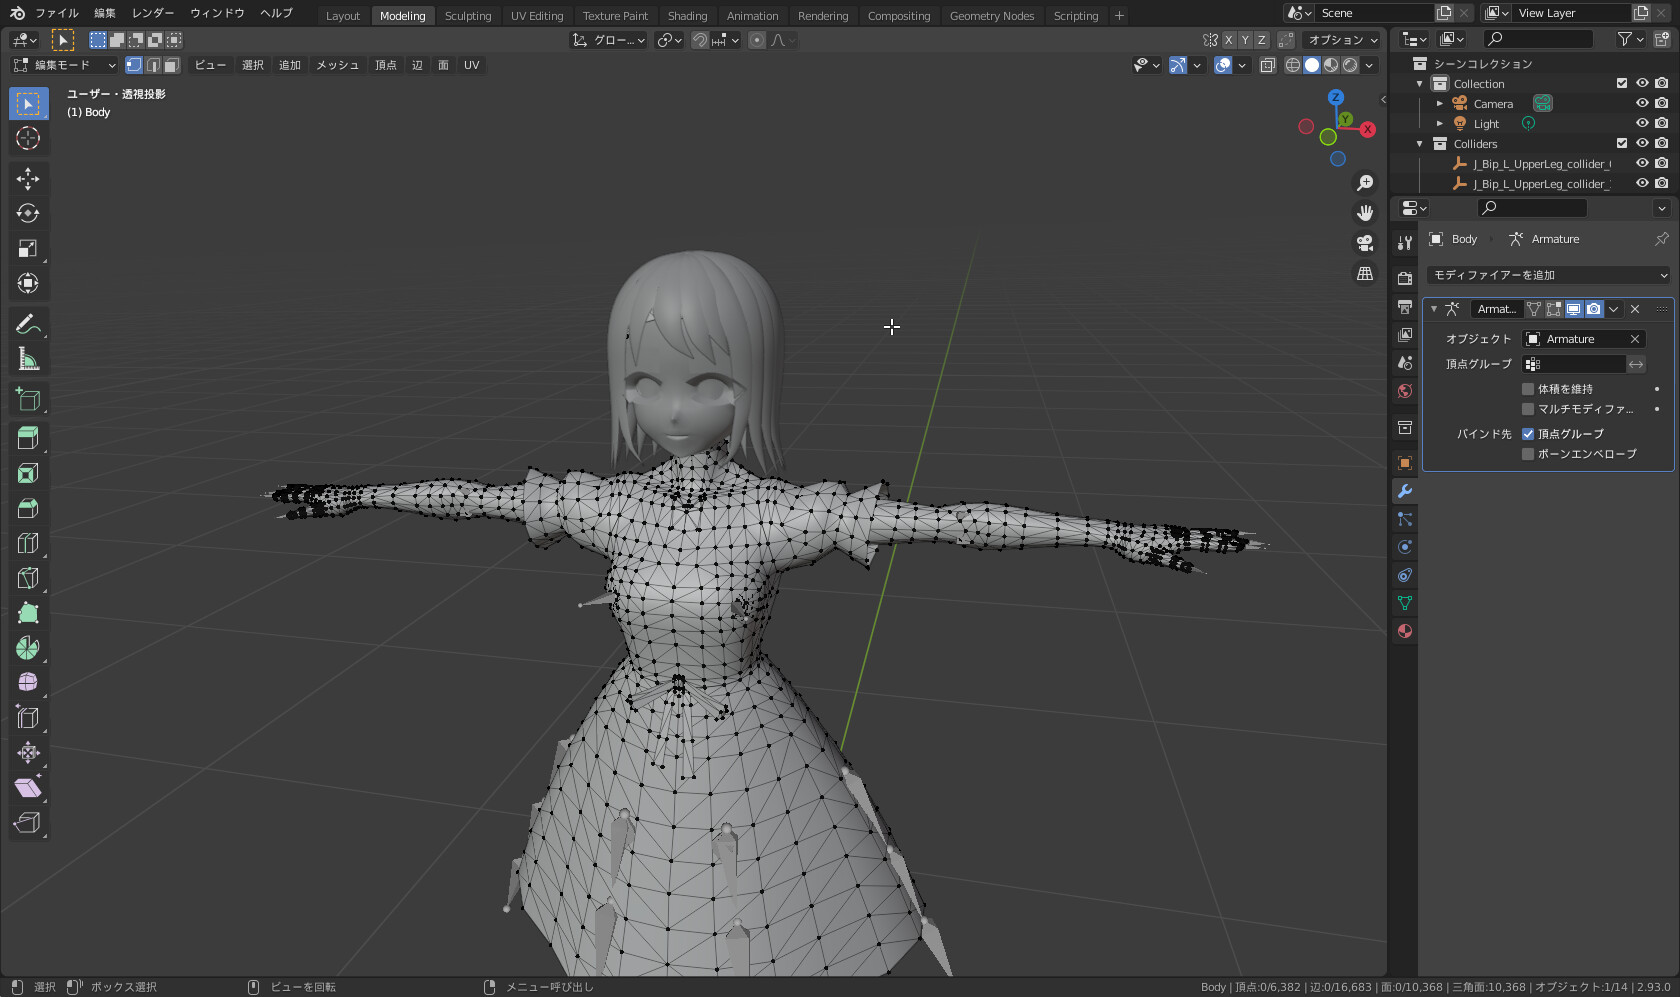Open the 選択 menu in viewport header
Viewport: 1680px width, 997px height.
tap(253, 65)
